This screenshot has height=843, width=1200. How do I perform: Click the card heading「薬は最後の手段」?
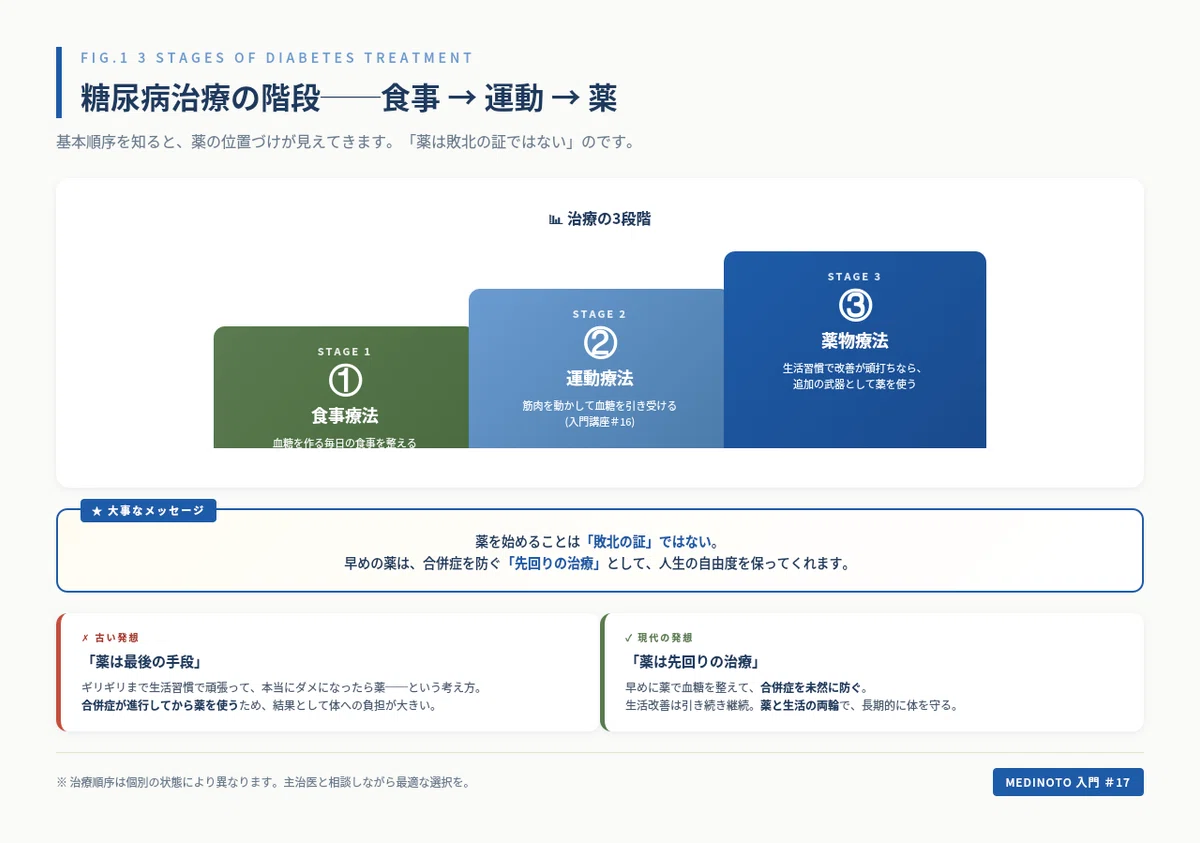[145, 662]
